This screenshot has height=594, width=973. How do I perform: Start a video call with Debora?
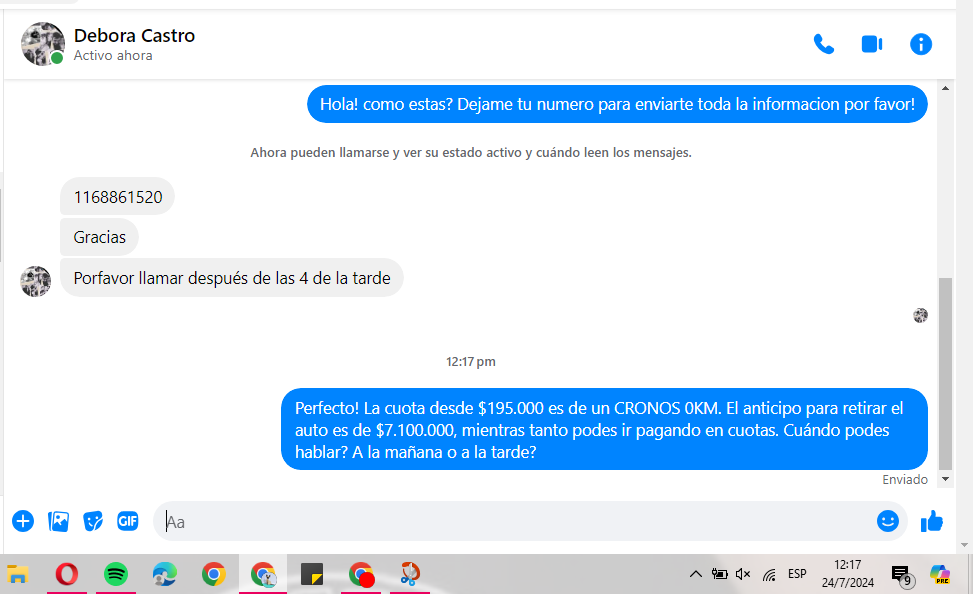(871, 44)
